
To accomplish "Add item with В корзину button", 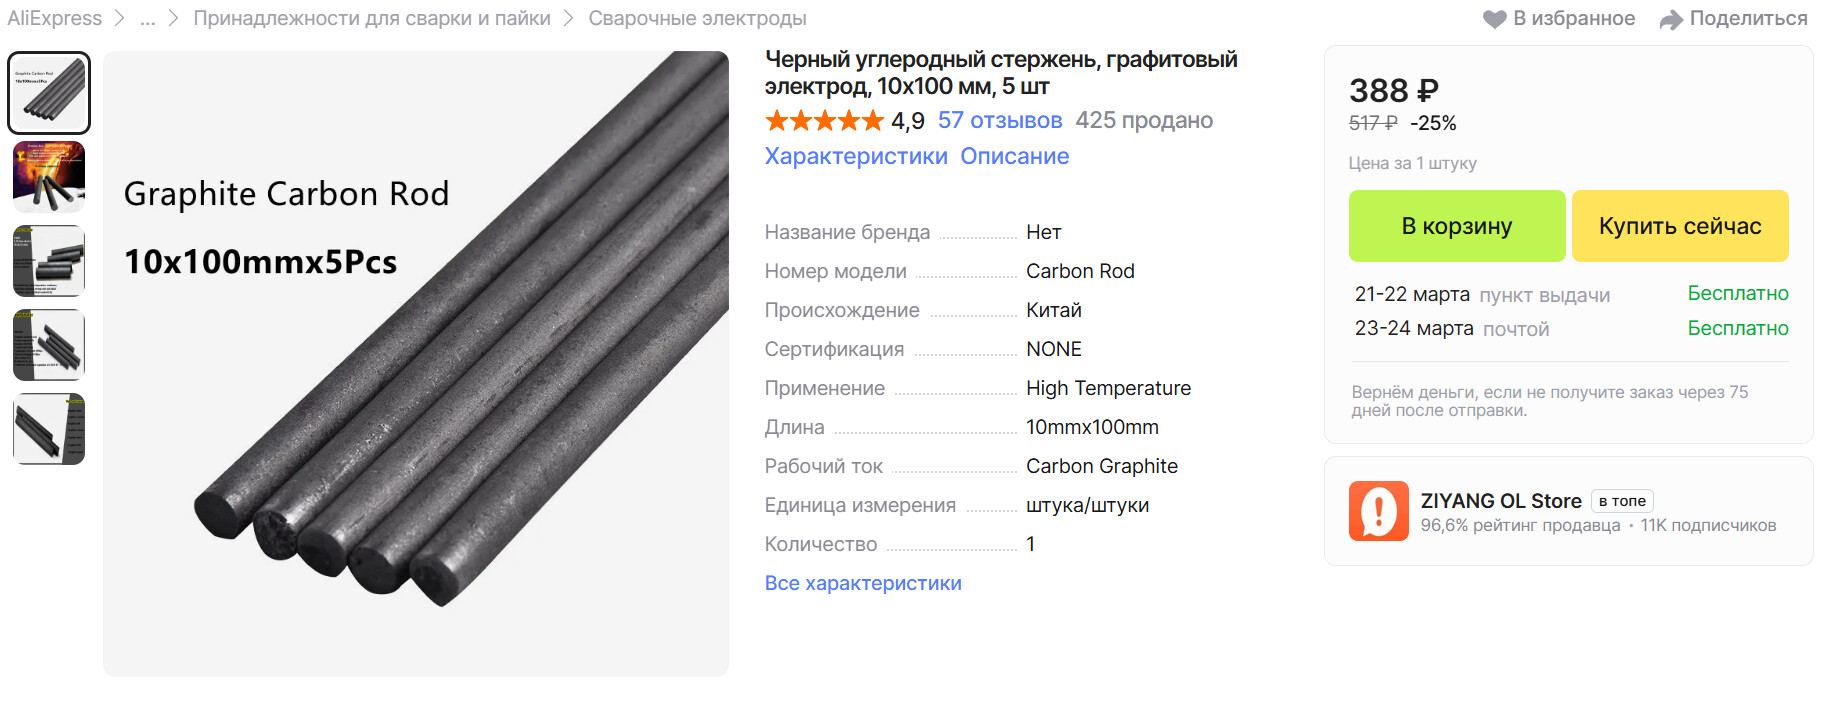I will [1456, 226].
